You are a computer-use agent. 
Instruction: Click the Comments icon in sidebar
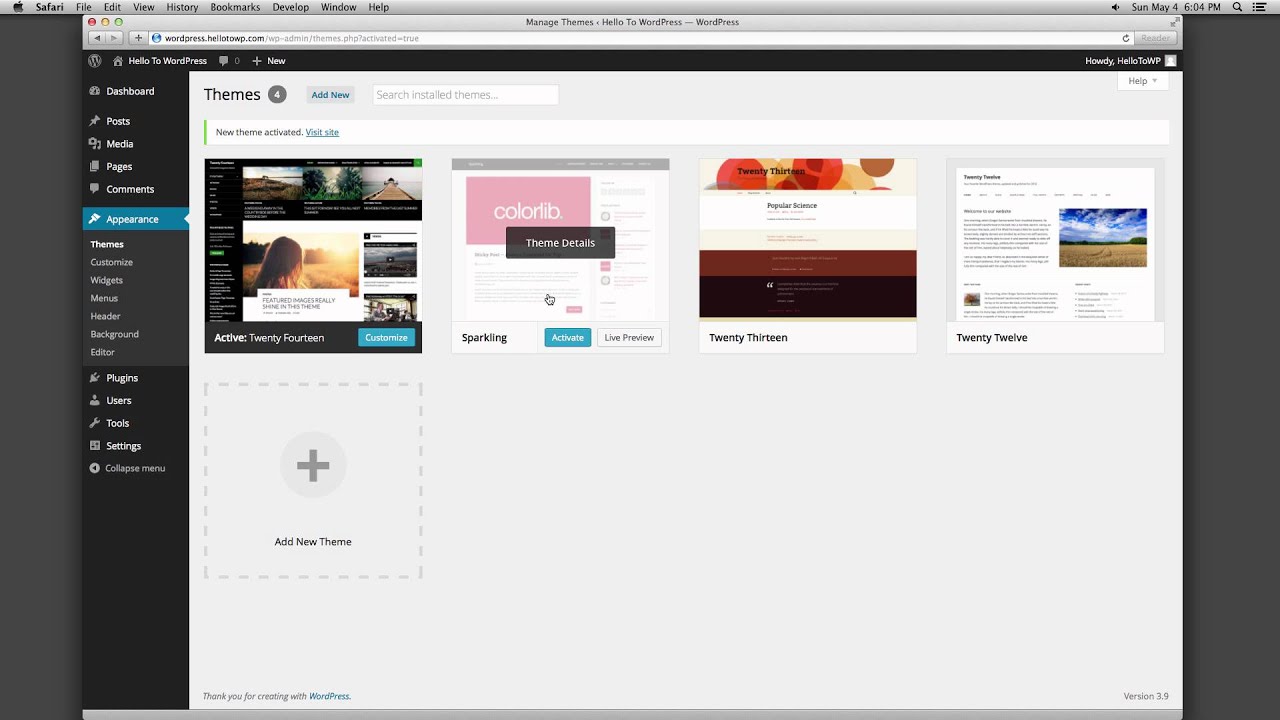[x=95, y=189]
